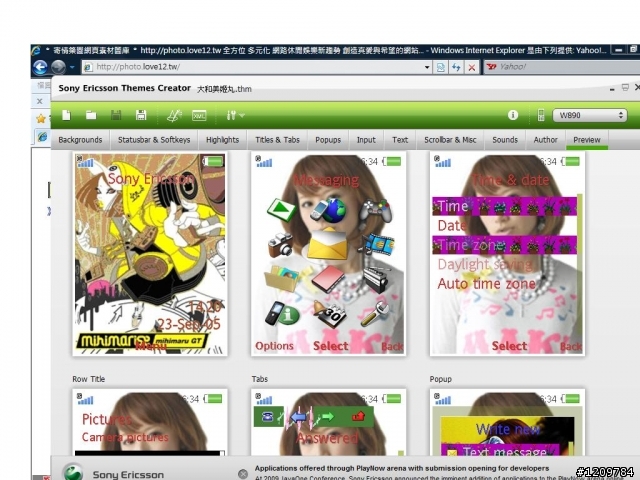The height and width of the screenshot is (480, 640).
Task: Switch to the Backgrounds tab
Action: 80,140
